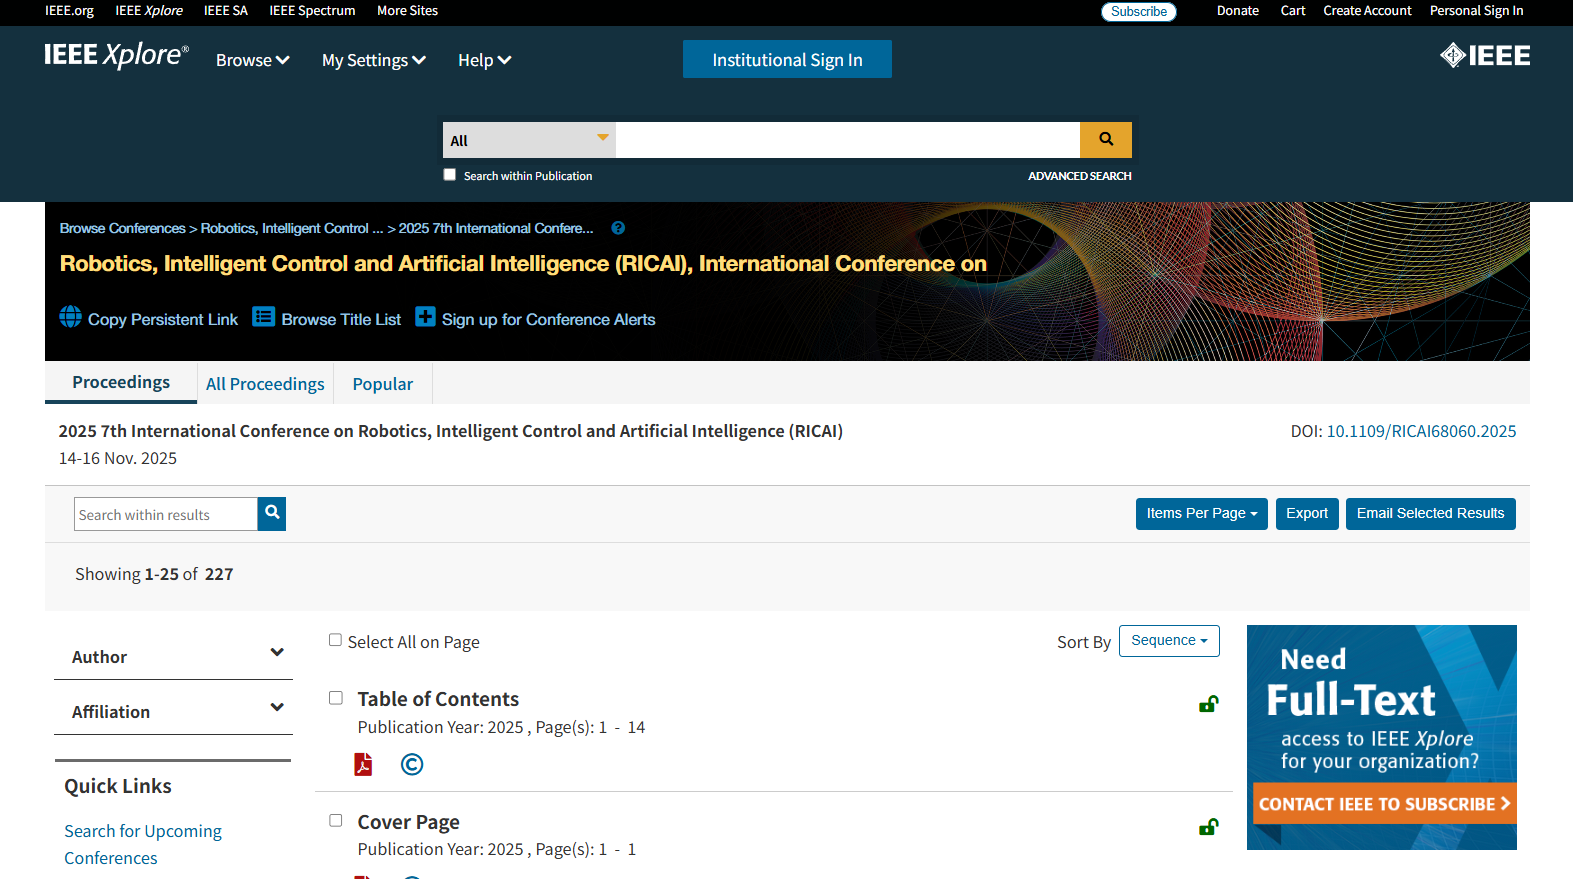This screenshot has height=879, width=1573.
Task: Open the My Settings dropdown
Action: pos(374,60)
